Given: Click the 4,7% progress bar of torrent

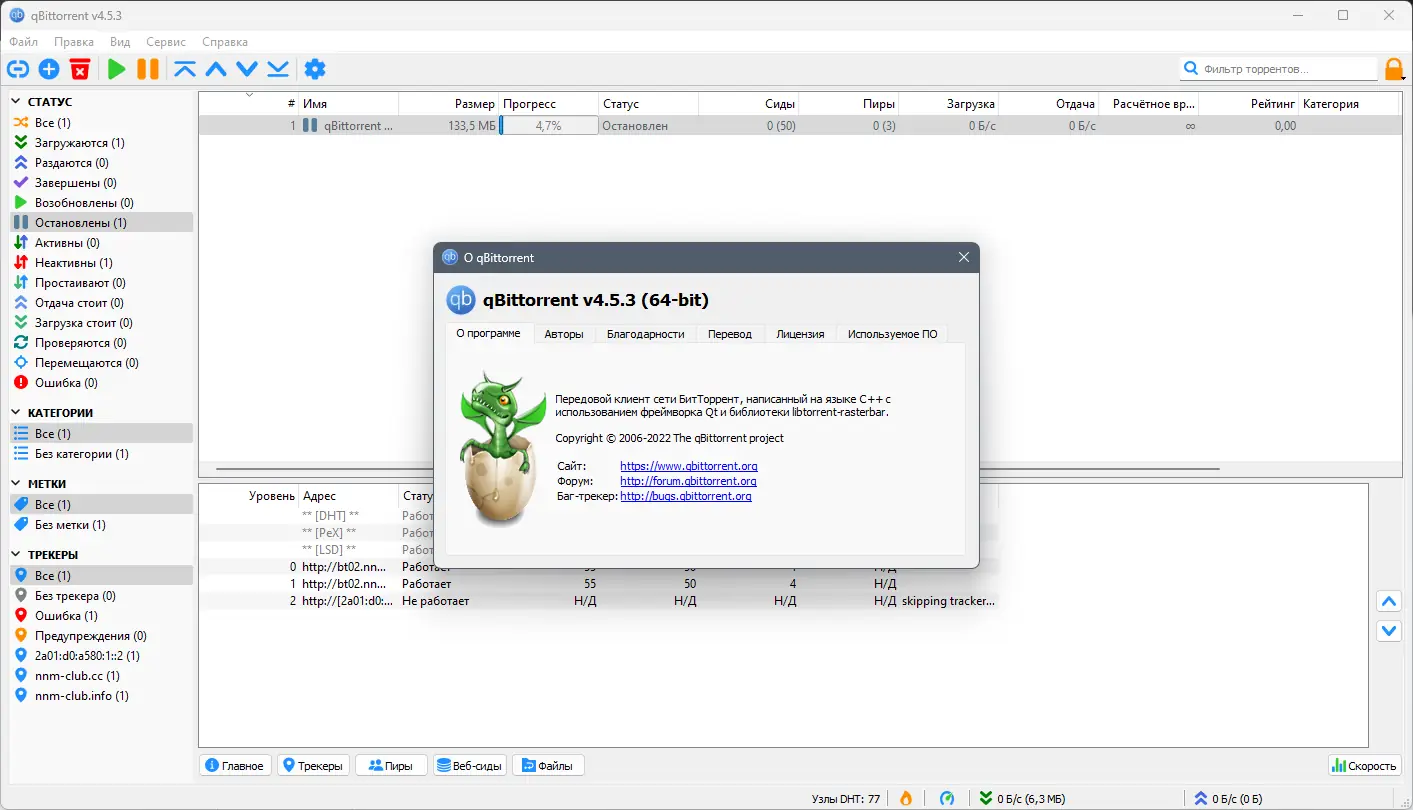Looking at the screenshot, I should coord(549,126).
